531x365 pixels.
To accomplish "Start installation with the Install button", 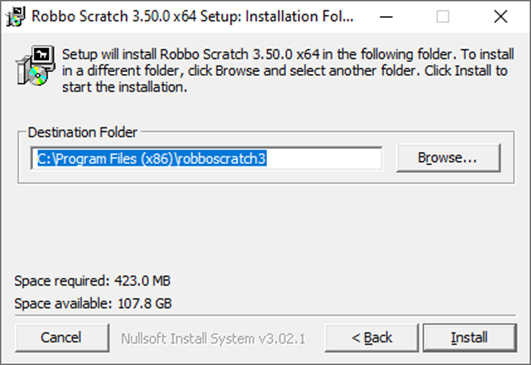I will tap(470, 338).
